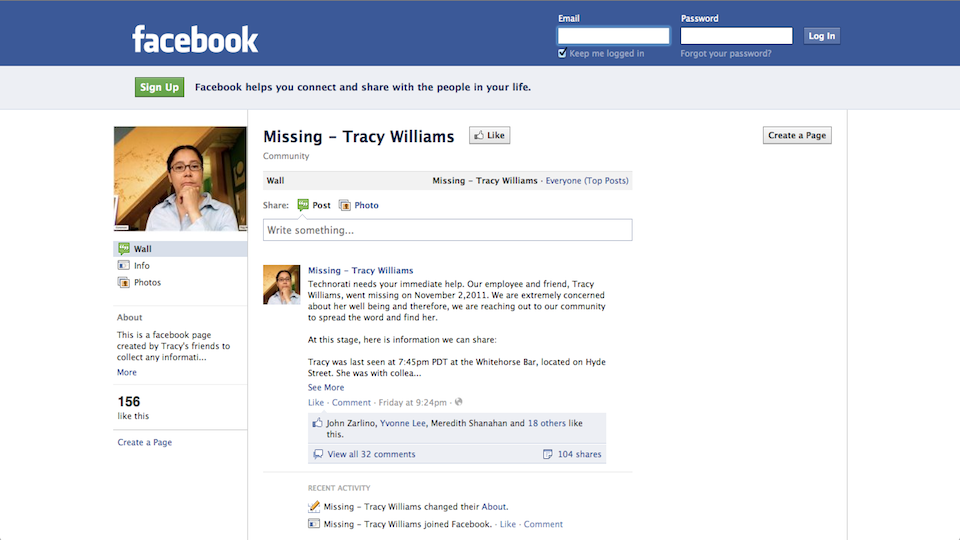Select the Post share icon

pyautogui.click(x=304, y=205)
